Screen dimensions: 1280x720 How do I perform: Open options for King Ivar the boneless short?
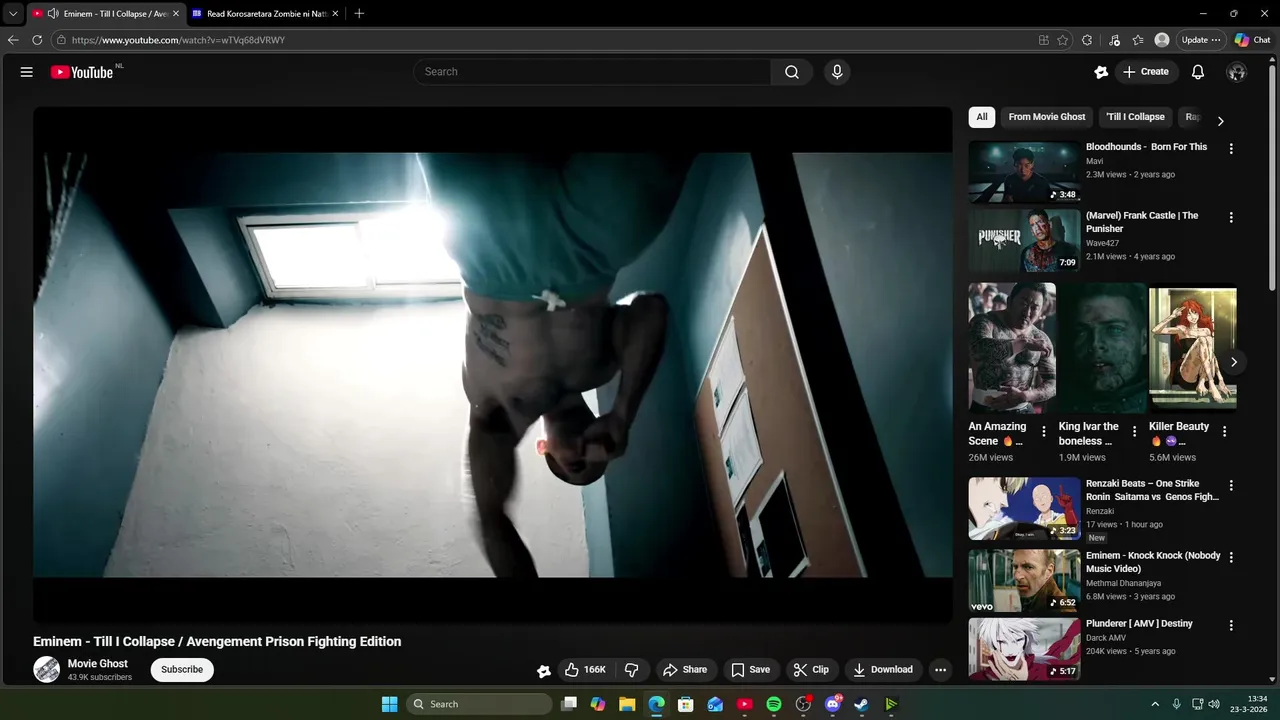click(x=1134, y=432)
